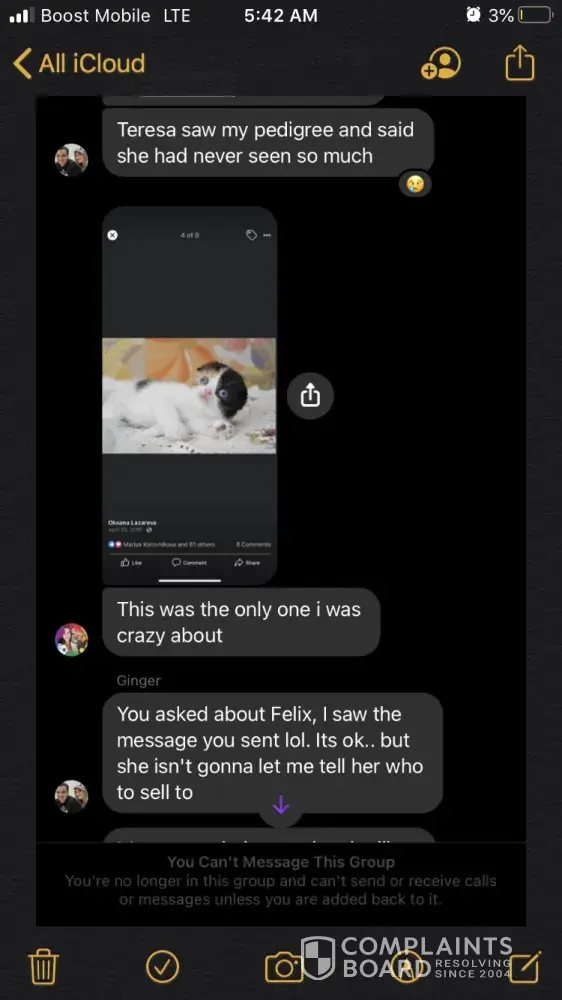Viewport: 562px width, 1000px height.
Task: Select the 'You asked about Felix' message
Action: click(272, 753)
